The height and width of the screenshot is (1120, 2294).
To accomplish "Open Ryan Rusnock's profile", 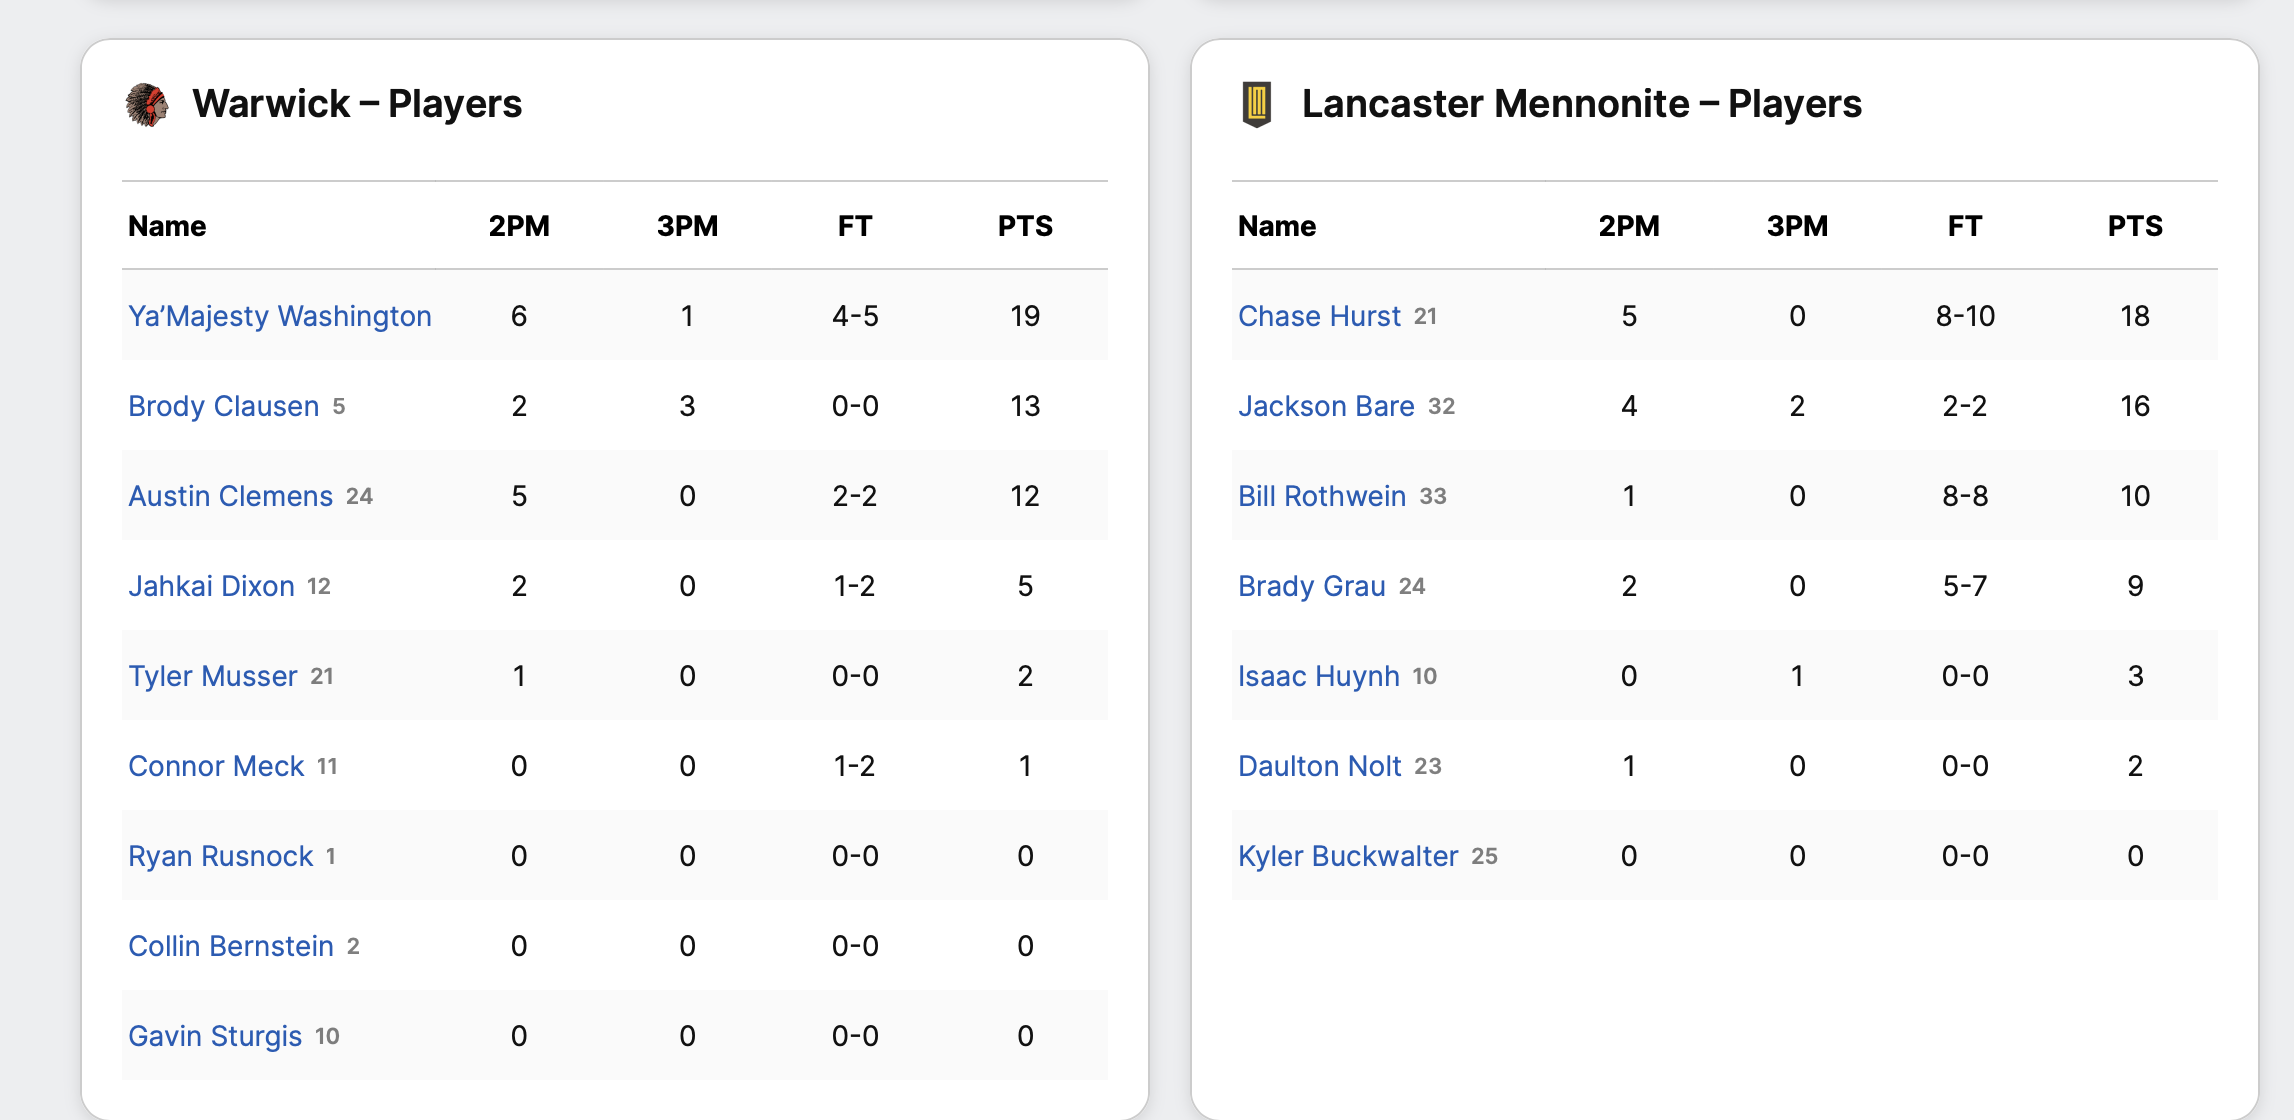I will tap(221, 856).
